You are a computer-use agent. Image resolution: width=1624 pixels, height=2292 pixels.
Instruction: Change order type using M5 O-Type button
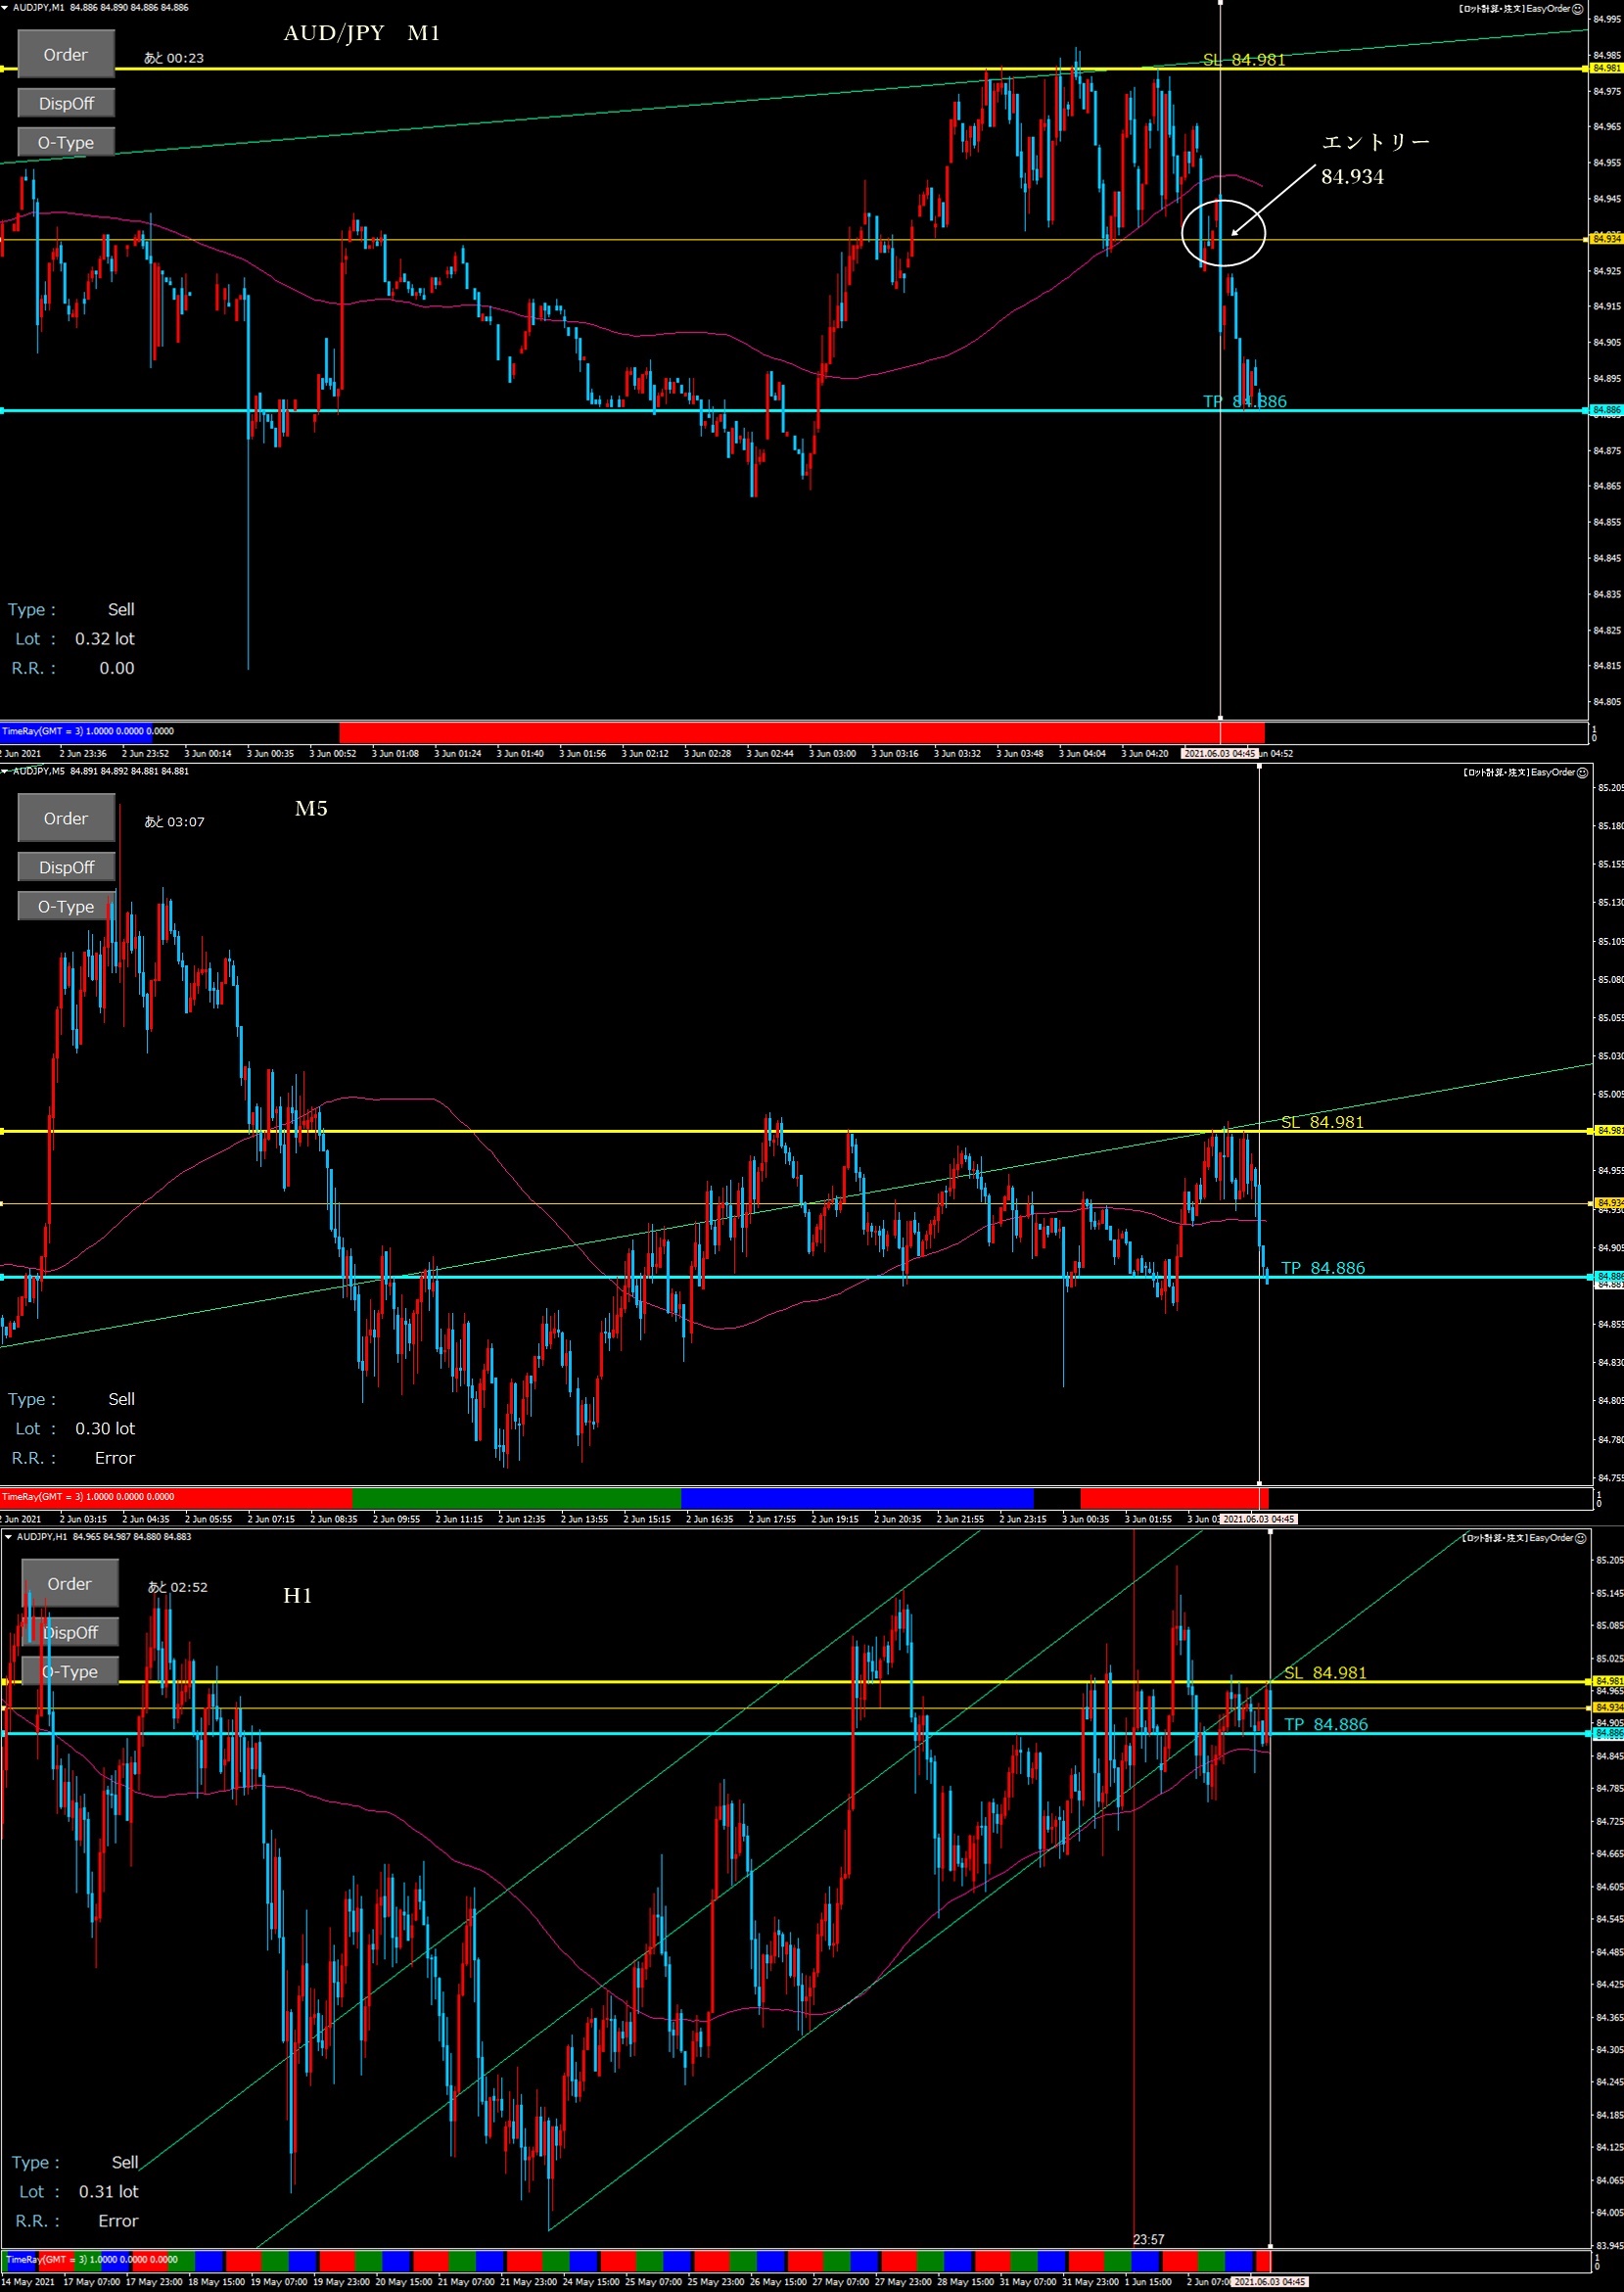pos(66,907)
